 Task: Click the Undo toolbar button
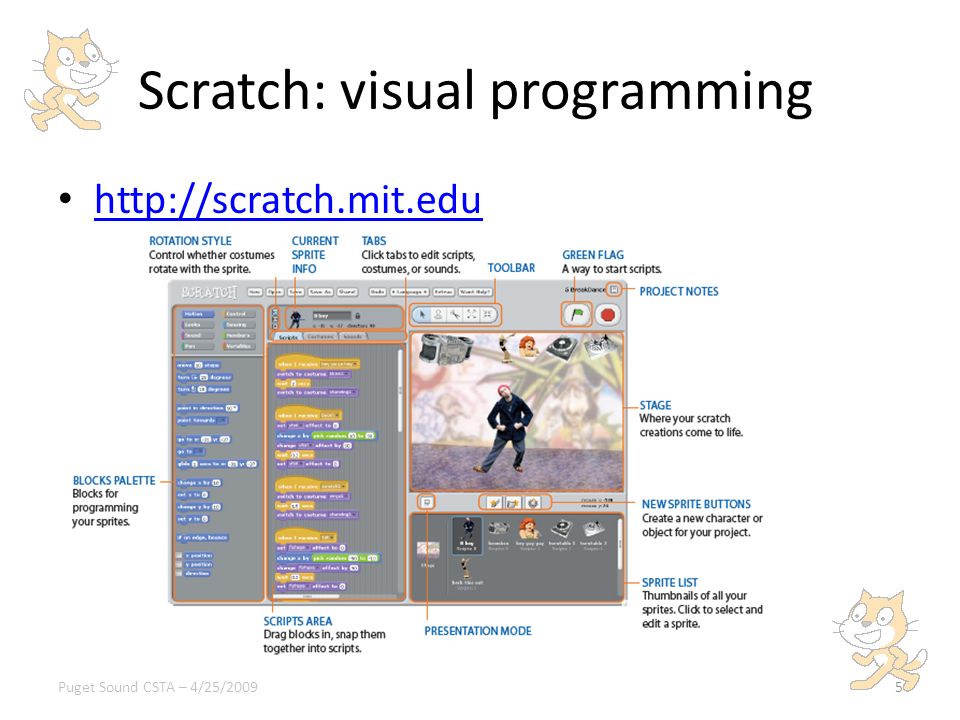378,292
